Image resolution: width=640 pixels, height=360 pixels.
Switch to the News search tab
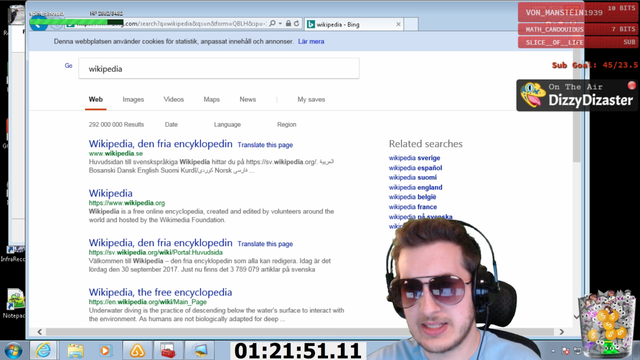click(x=248, y=100)
